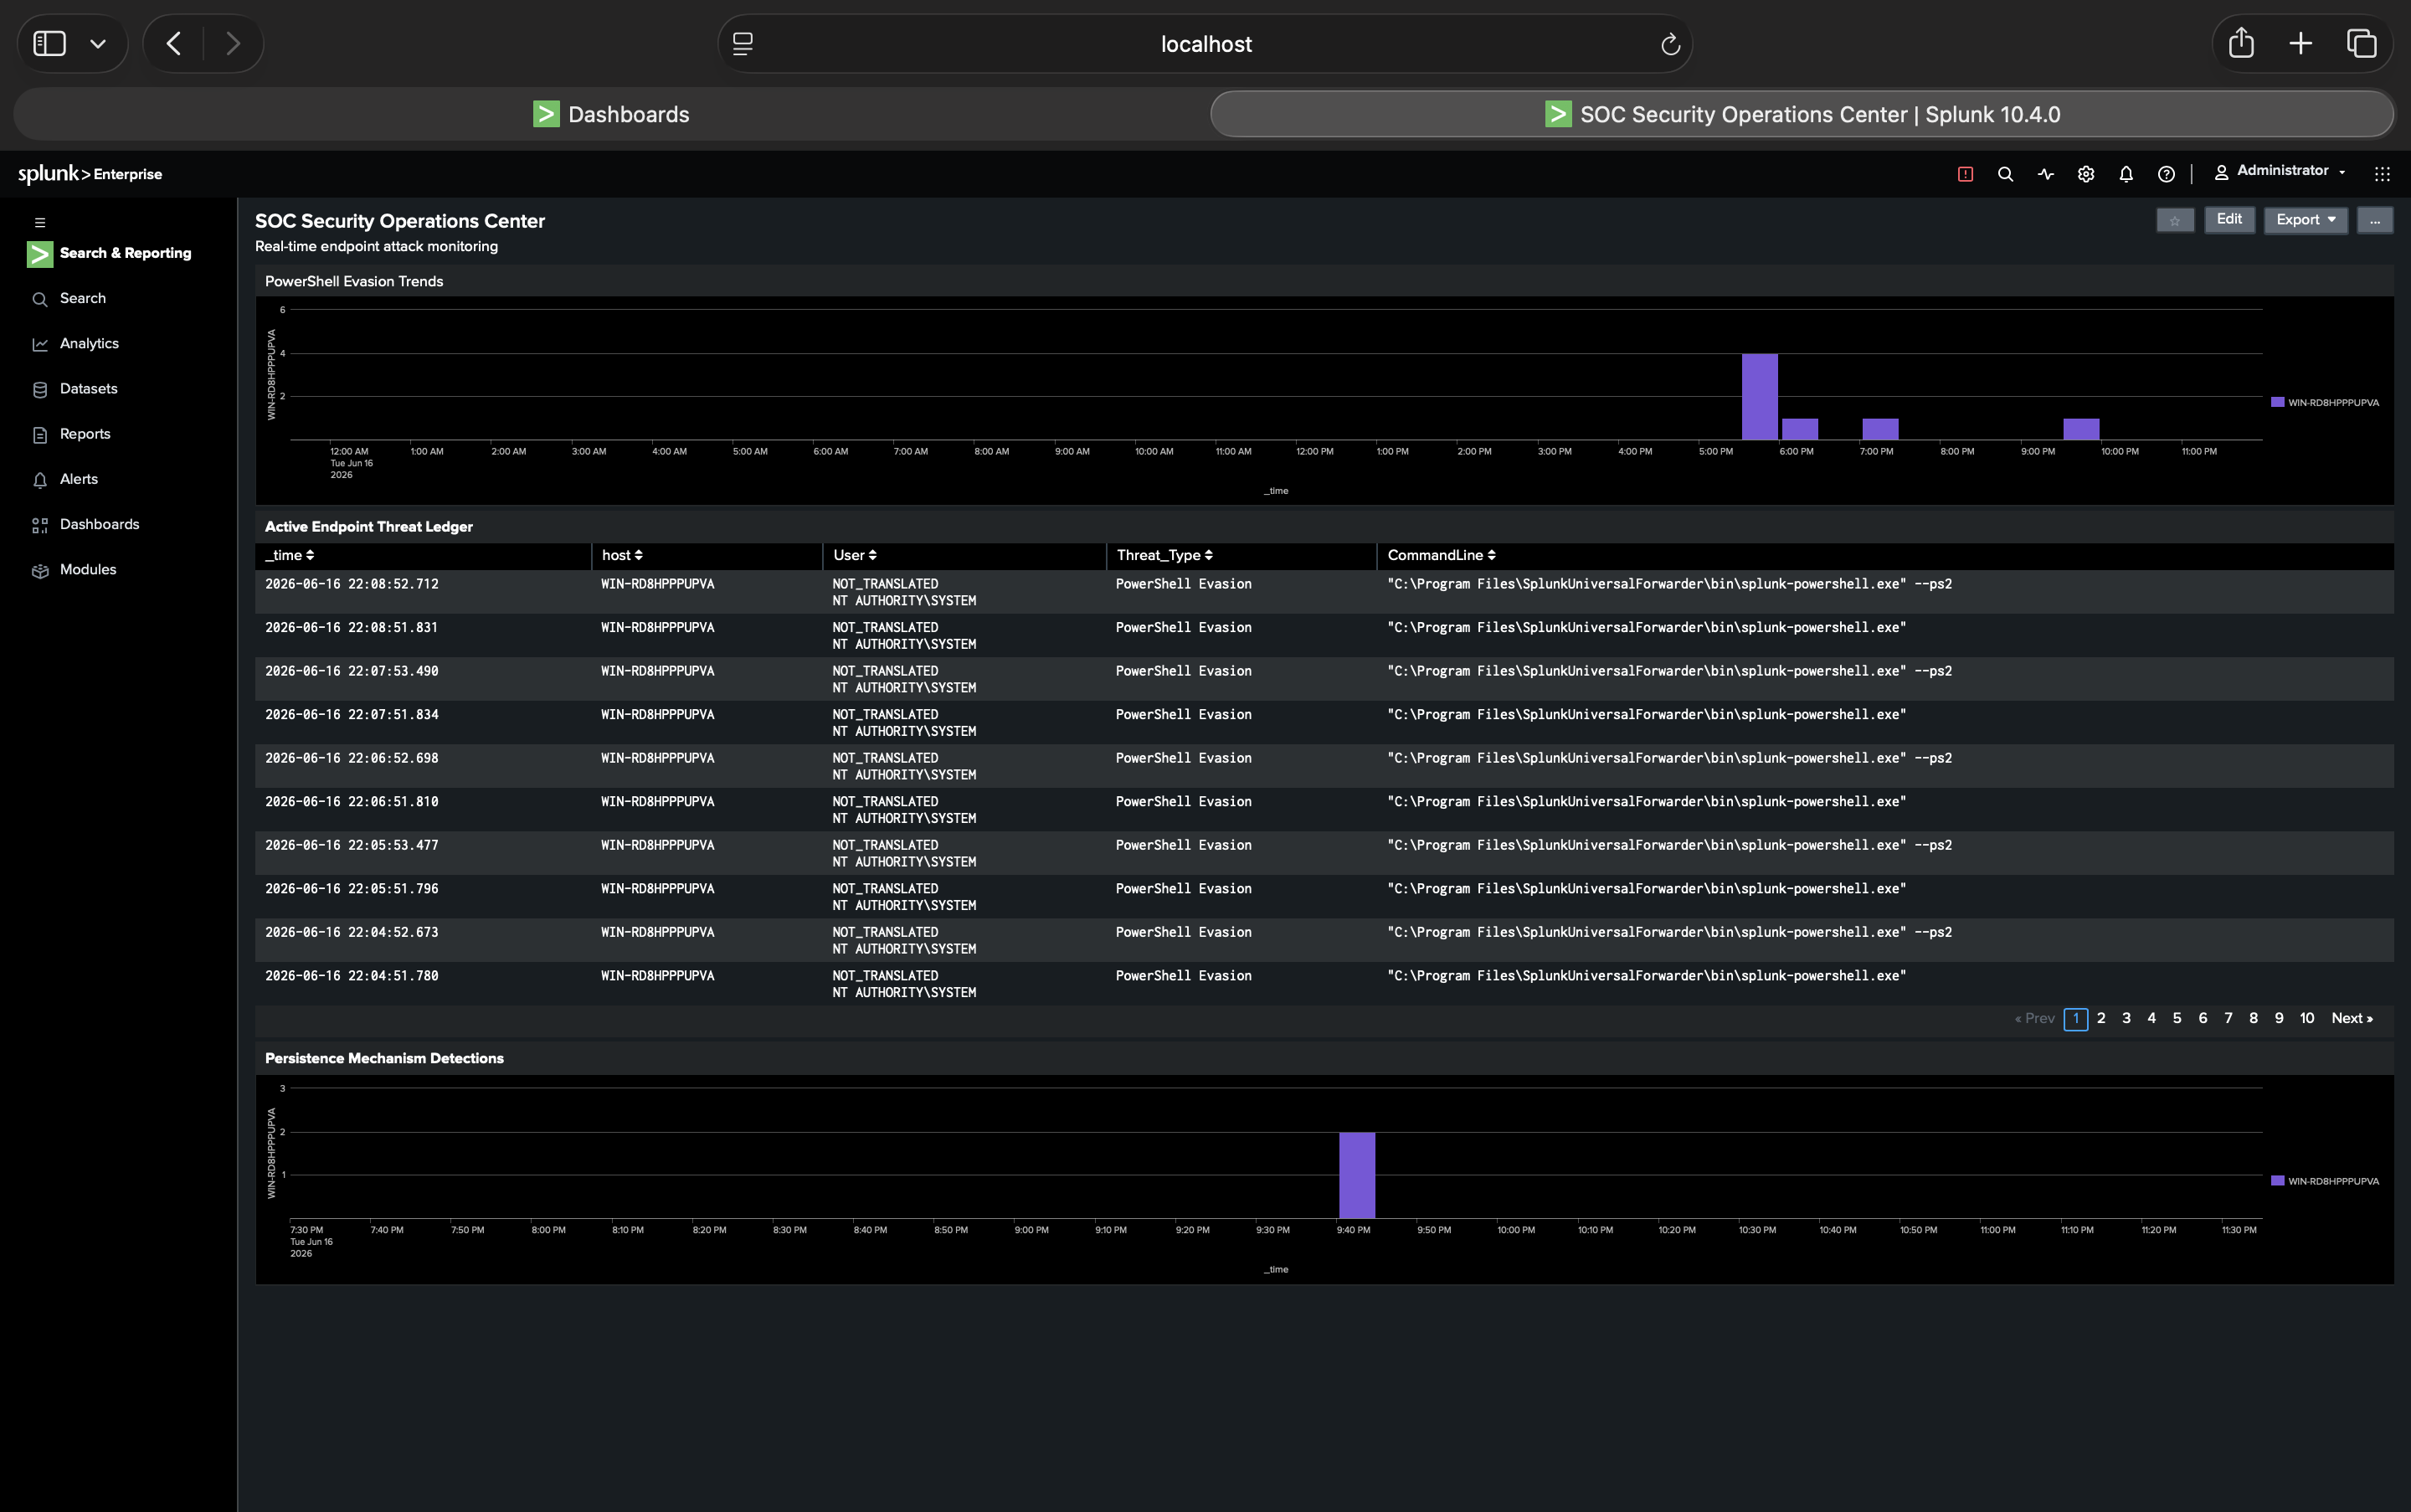The width and height of the screenshot is (2411, 1512).
Task: Open the apps grid launcher icon
Action: point(2382,174)
